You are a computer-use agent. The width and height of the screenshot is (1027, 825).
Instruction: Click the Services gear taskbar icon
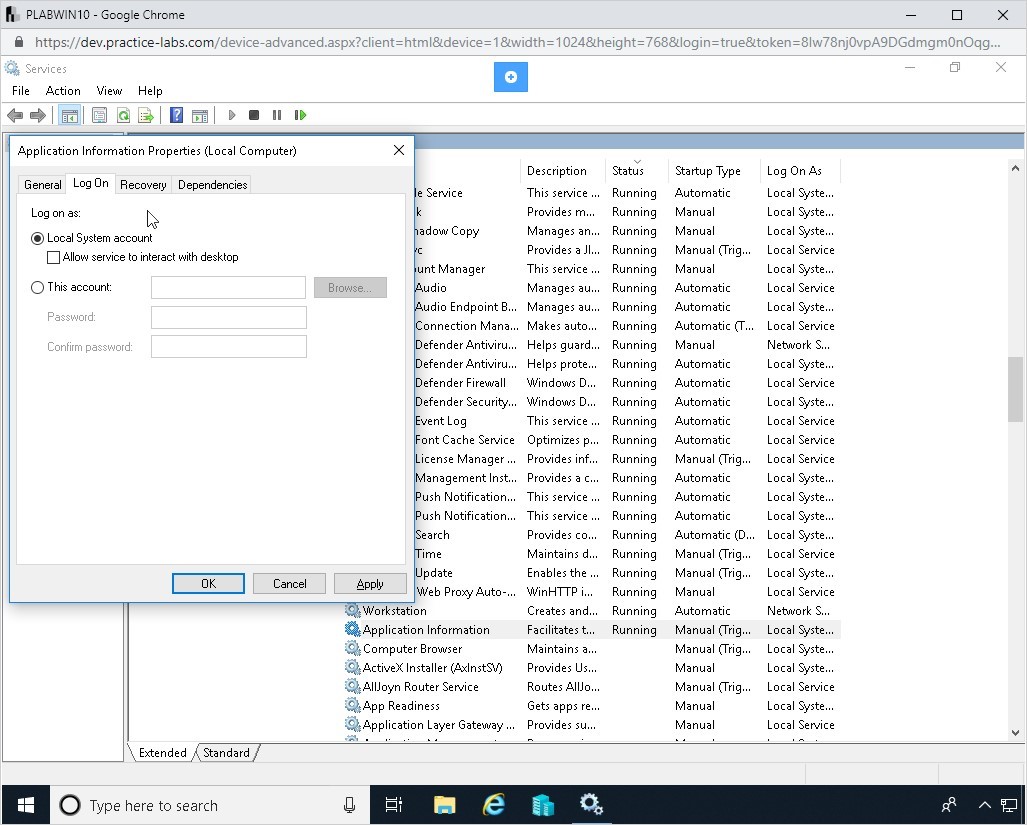(x=591, y=805)
